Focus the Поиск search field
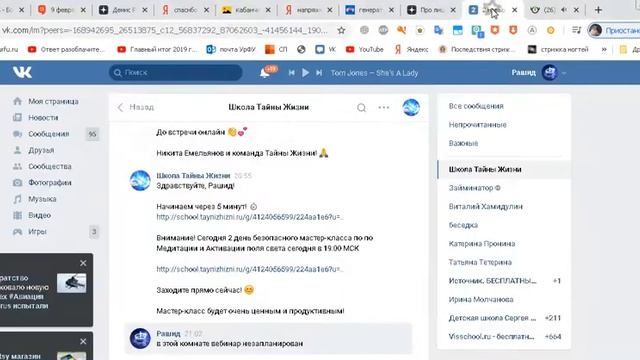 176,73
